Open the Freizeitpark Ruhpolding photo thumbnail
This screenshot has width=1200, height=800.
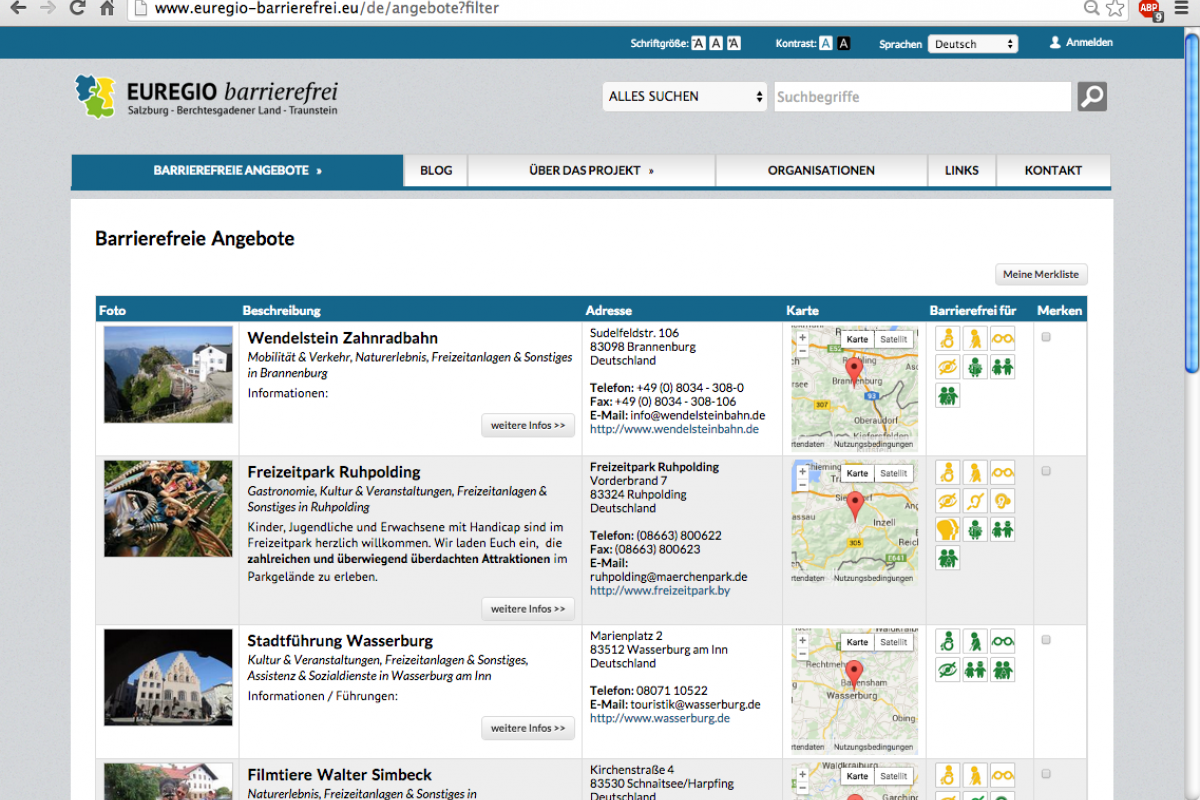point(168,509)
